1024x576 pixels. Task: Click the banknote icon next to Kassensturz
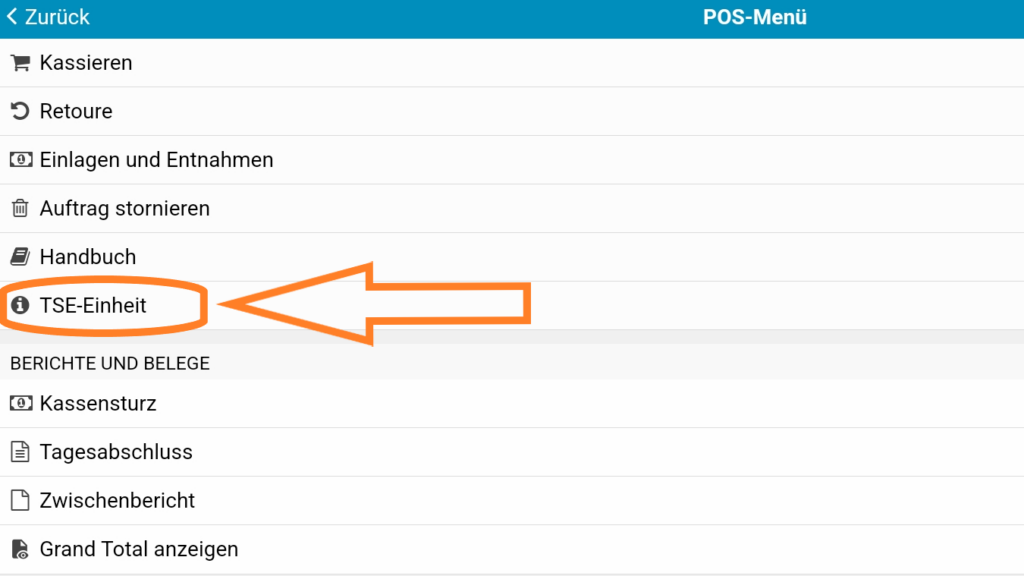[x=20, y=403]
